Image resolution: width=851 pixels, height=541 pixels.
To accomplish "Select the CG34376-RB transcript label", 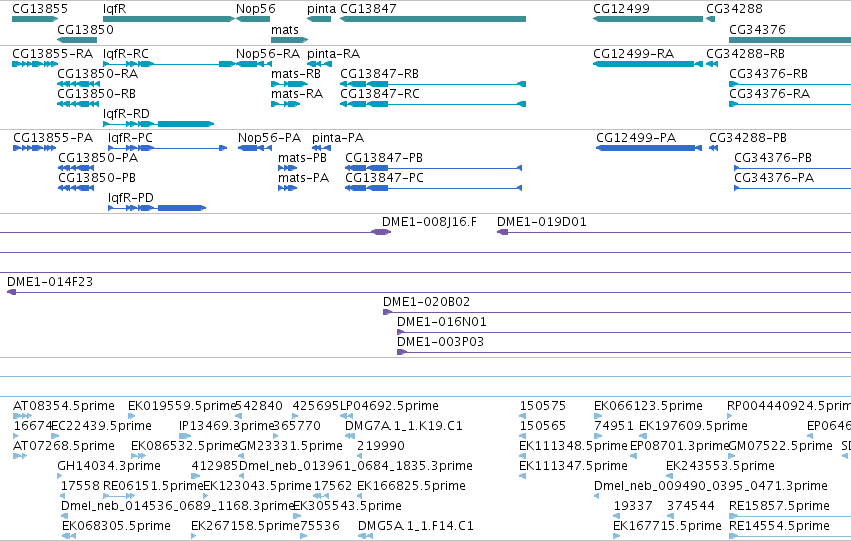I will point(768,74).
